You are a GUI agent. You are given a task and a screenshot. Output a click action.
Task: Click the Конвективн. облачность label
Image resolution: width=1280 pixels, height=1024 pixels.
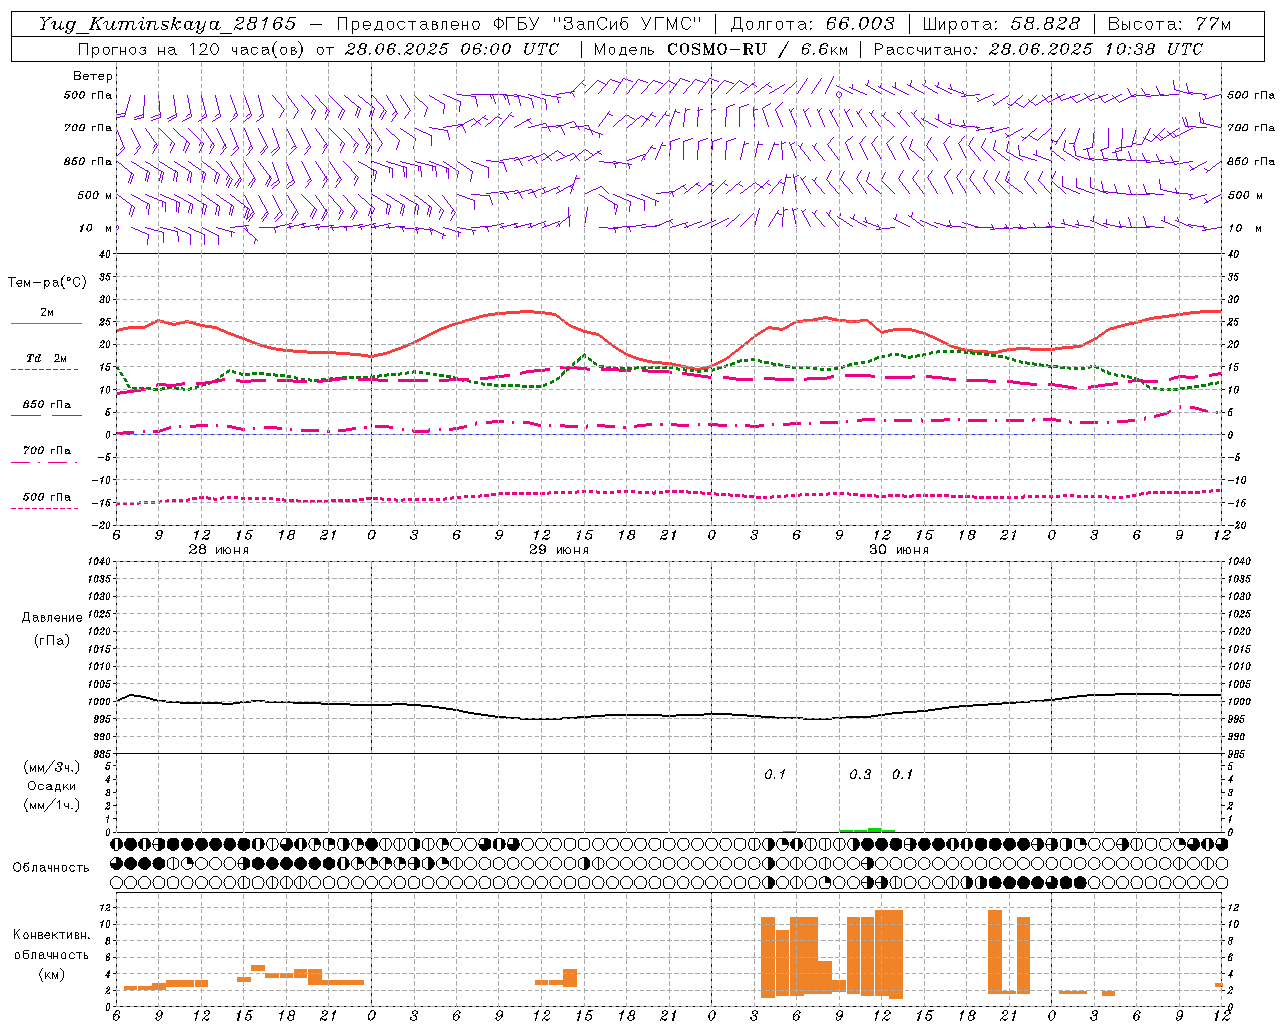(x=51, y=945)
